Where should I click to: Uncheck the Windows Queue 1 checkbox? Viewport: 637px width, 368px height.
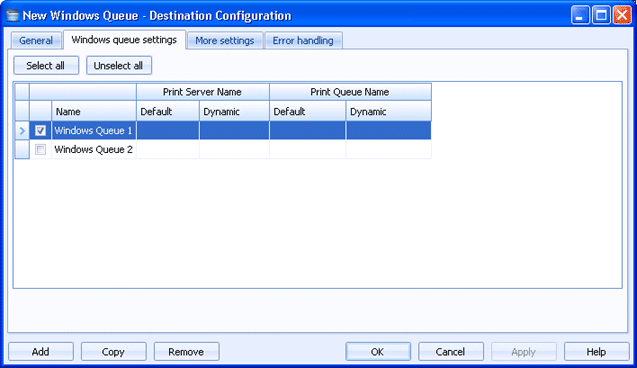tap(40, 130)
